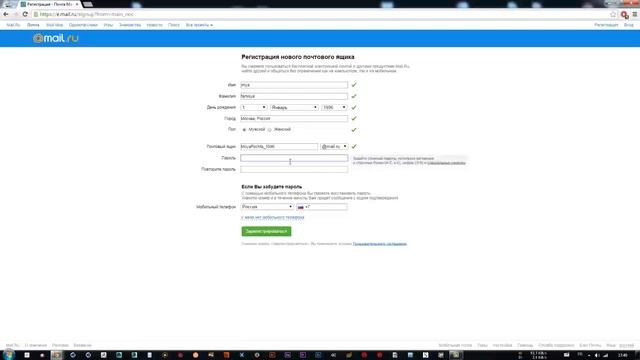The image size is (640, 360).
Task: Click the mobile phone number field
Action: click(x=322, y=207)
